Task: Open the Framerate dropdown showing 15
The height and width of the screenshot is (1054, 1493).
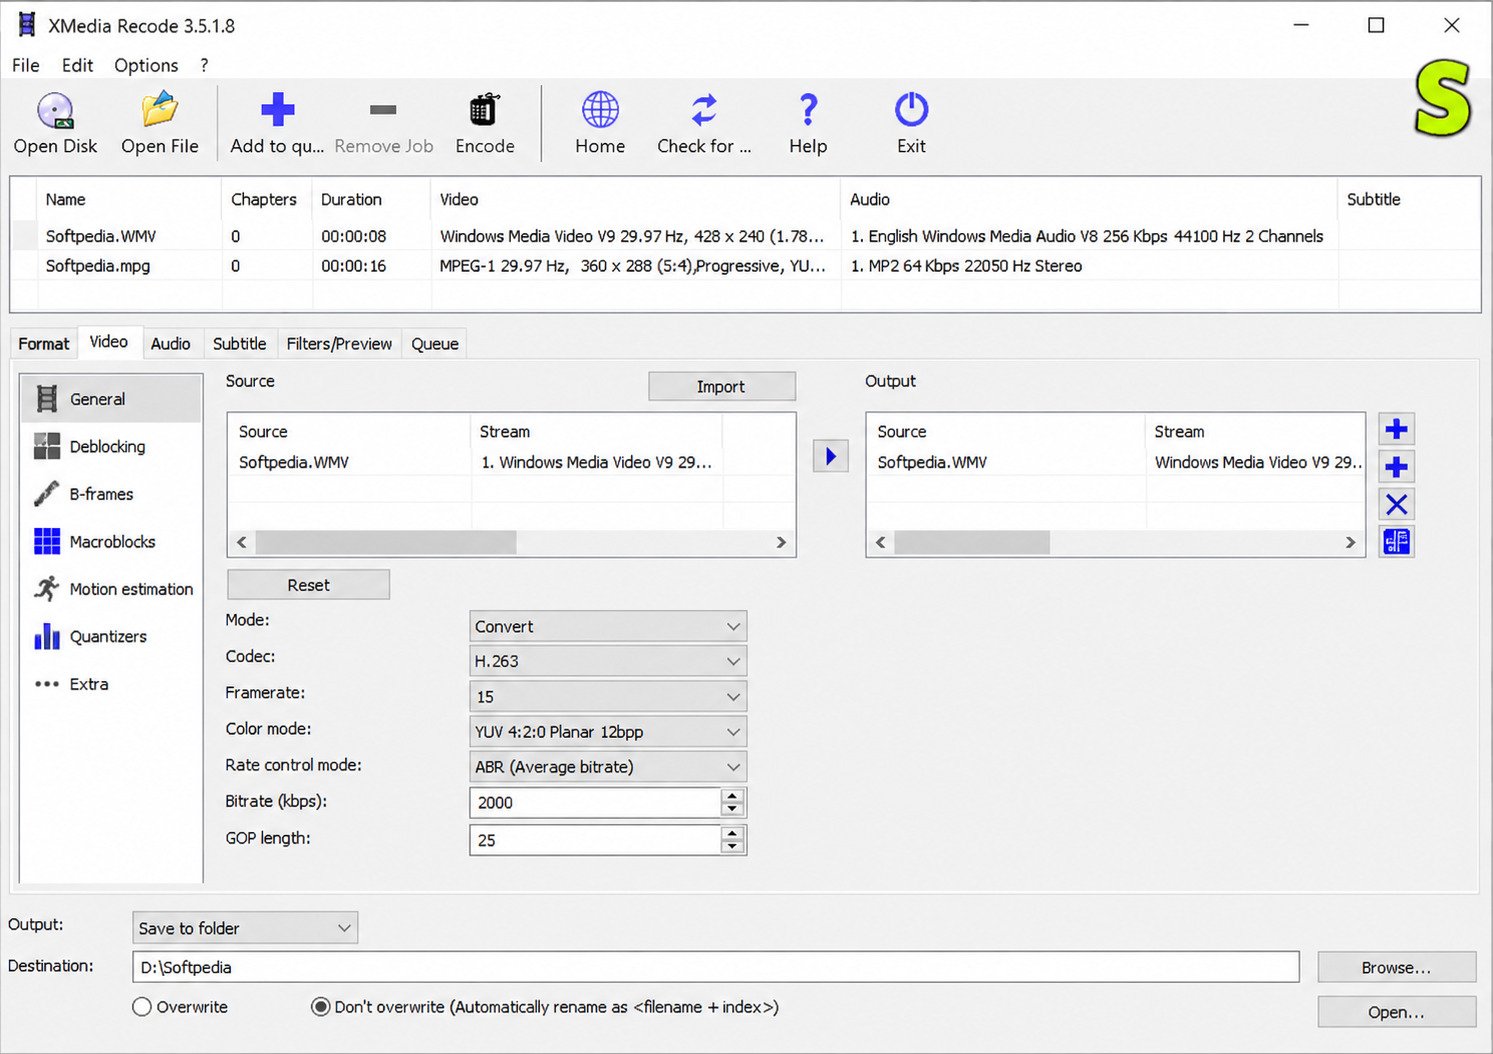Action: pyautogui.click(x=608, y=696)
